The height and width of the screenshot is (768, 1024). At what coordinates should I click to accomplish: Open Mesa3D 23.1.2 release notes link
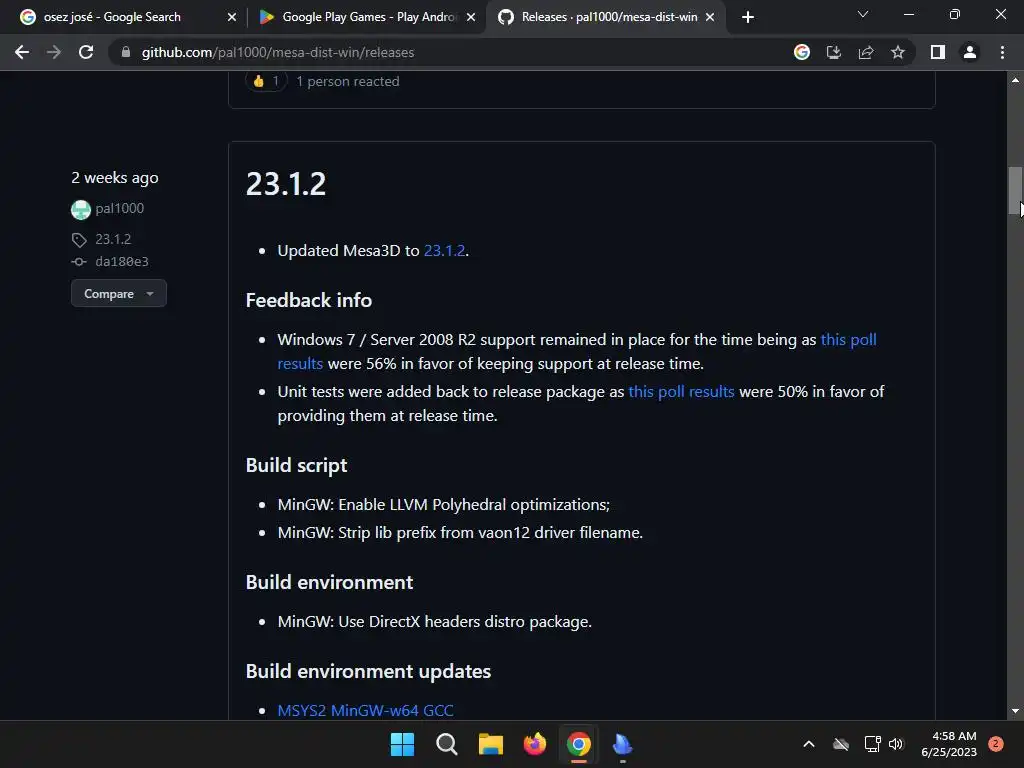[x=444, y=251]
